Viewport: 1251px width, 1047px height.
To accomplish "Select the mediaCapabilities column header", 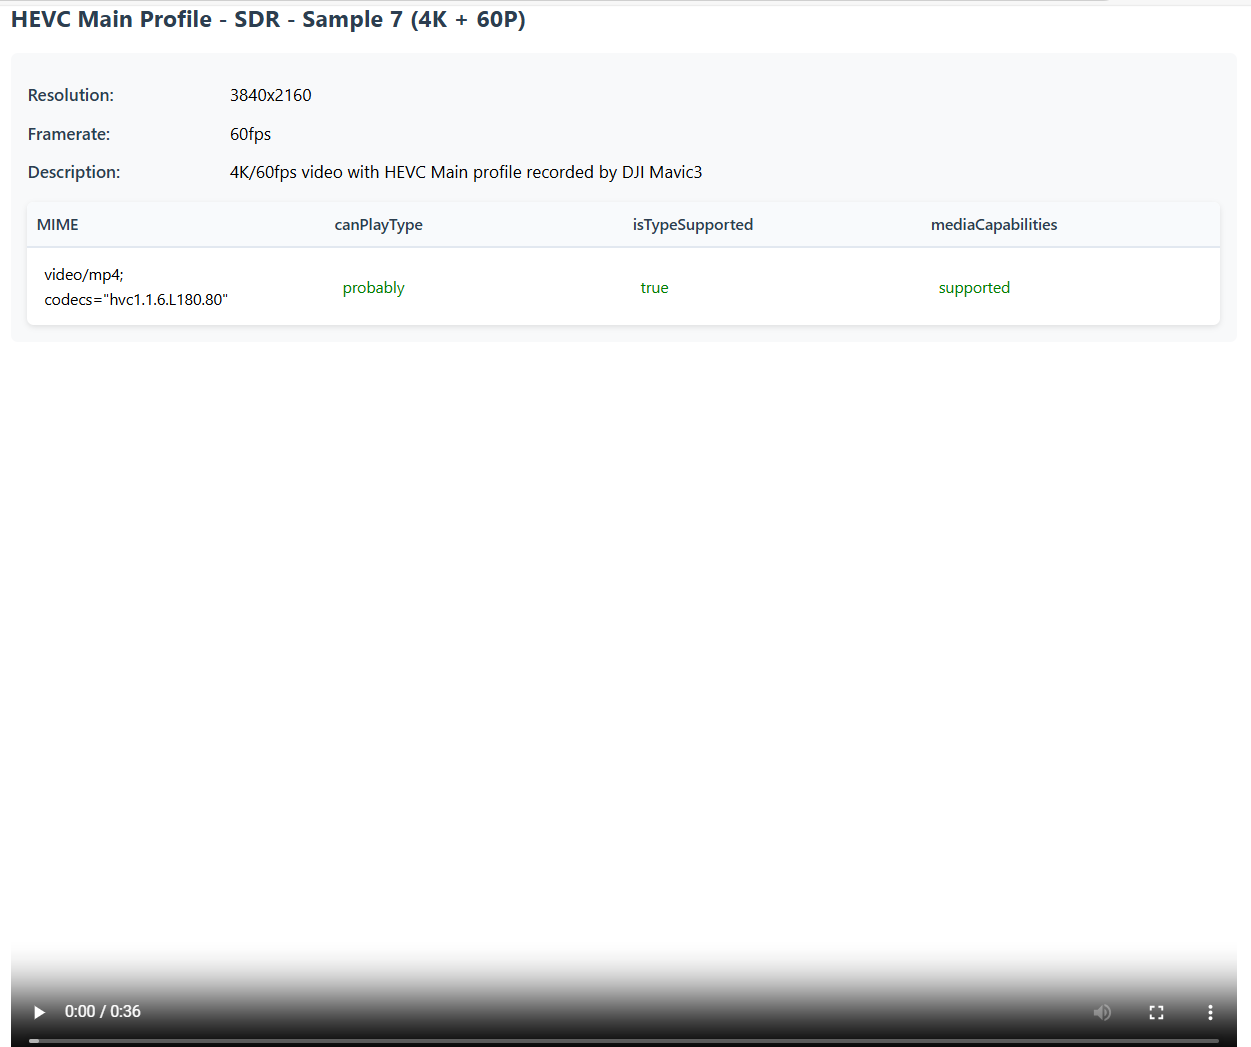I will (993, 225).
